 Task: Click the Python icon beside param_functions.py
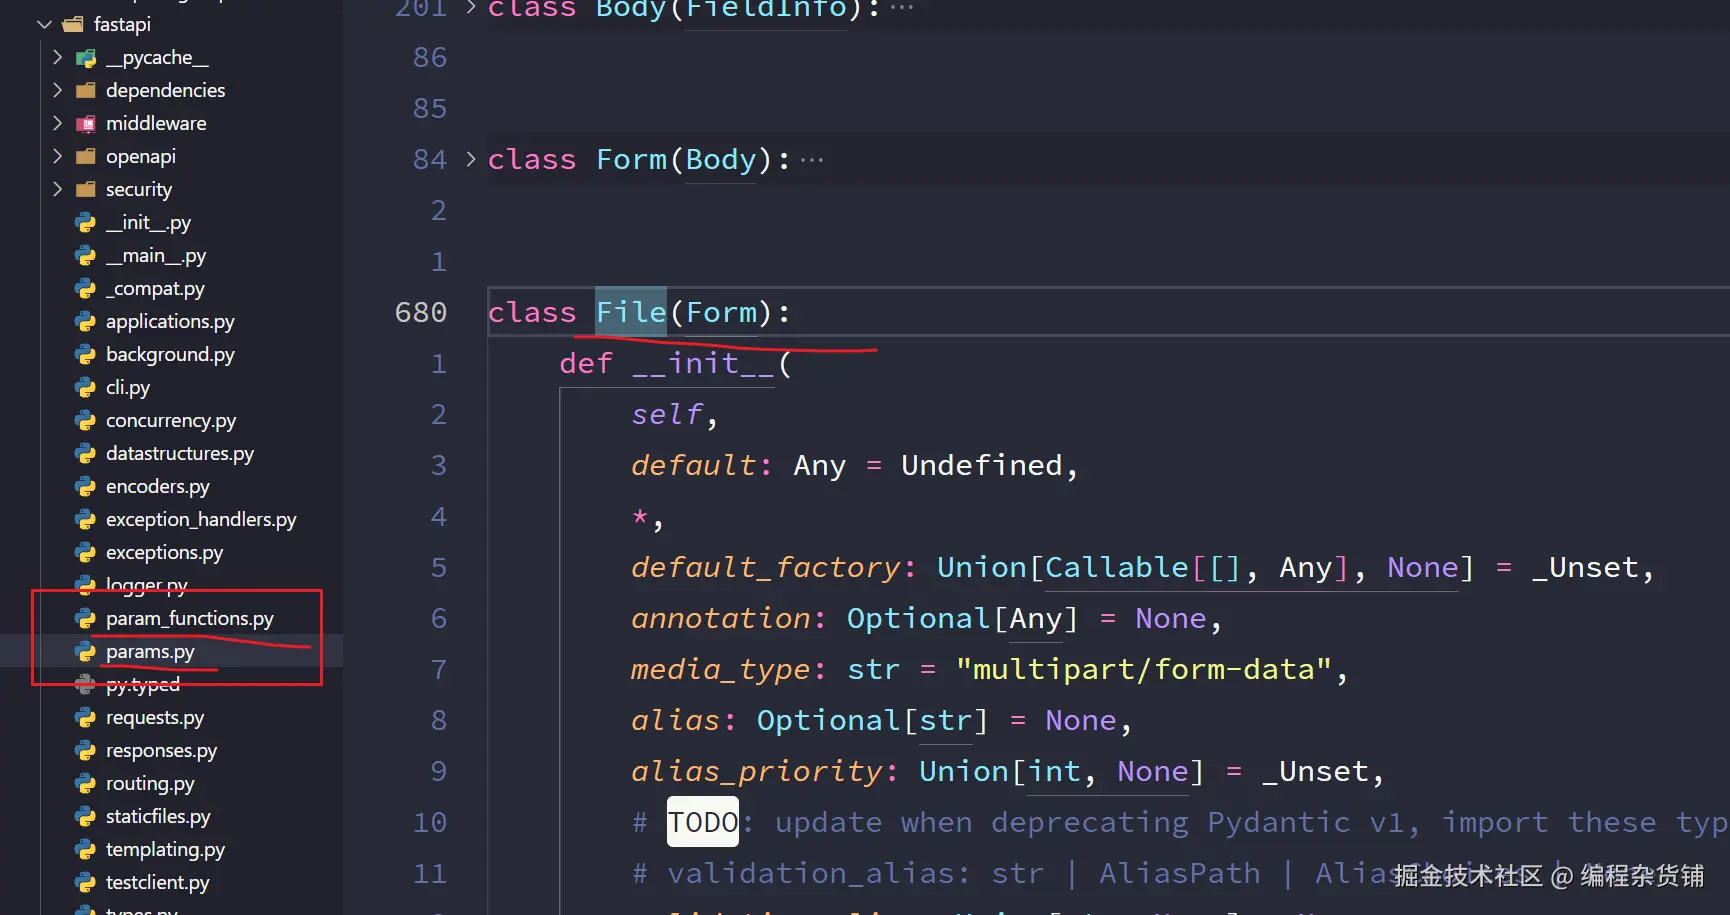86,618
